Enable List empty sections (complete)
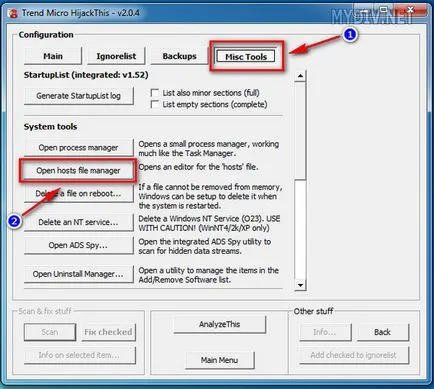 click(155, 104)
